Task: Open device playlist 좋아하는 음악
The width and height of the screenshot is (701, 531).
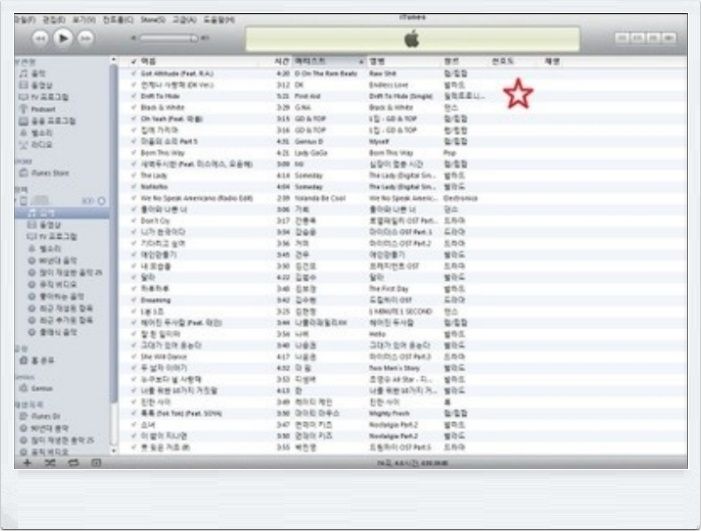Action: tap(56, 296)
